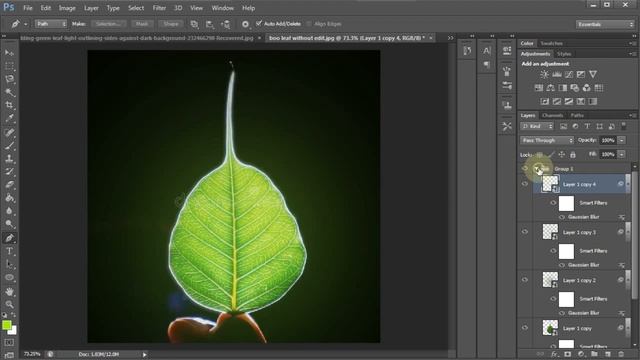
Task: Click Make Shape button
Action: [x=171, y=24]
